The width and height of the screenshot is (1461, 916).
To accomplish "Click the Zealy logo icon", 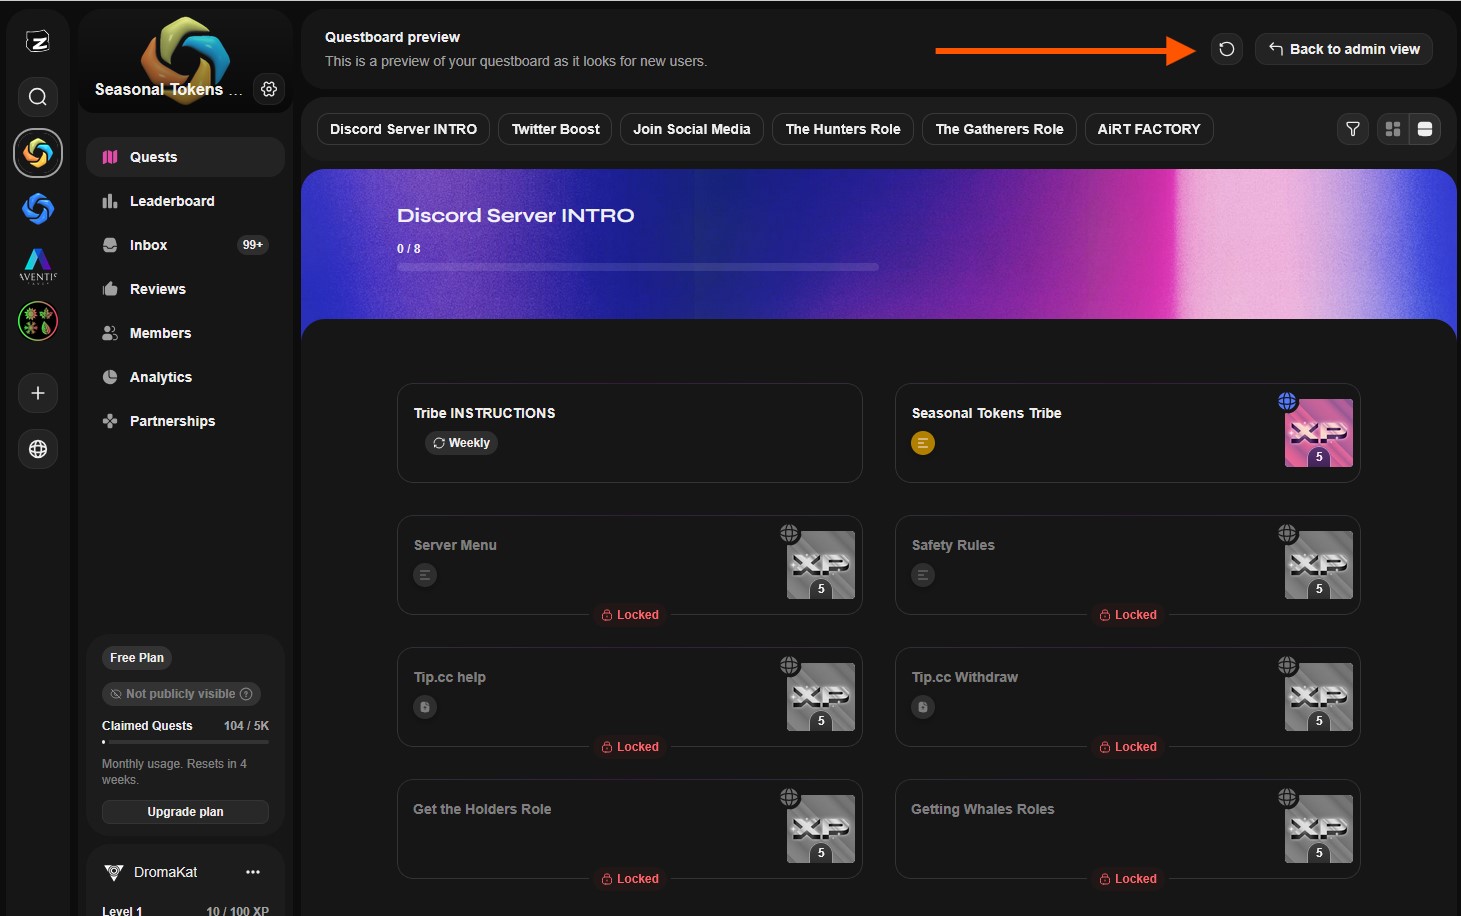I will point(38,41).
